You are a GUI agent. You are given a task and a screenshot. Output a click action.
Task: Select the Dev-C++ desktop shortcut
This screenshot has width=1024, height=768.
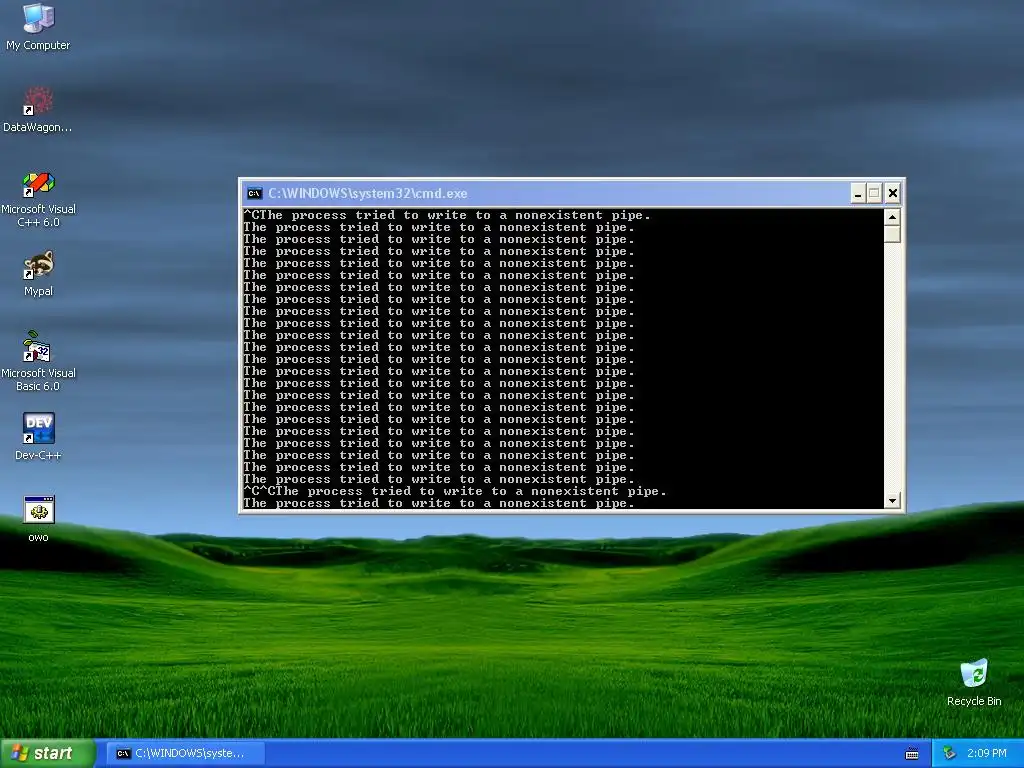(x=38, y=436)
